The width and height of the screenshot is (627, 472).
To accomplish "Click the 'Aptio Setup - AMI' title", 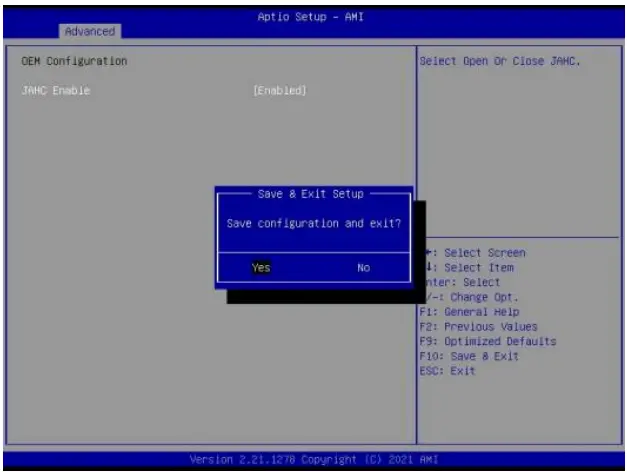I will point(311,17).
